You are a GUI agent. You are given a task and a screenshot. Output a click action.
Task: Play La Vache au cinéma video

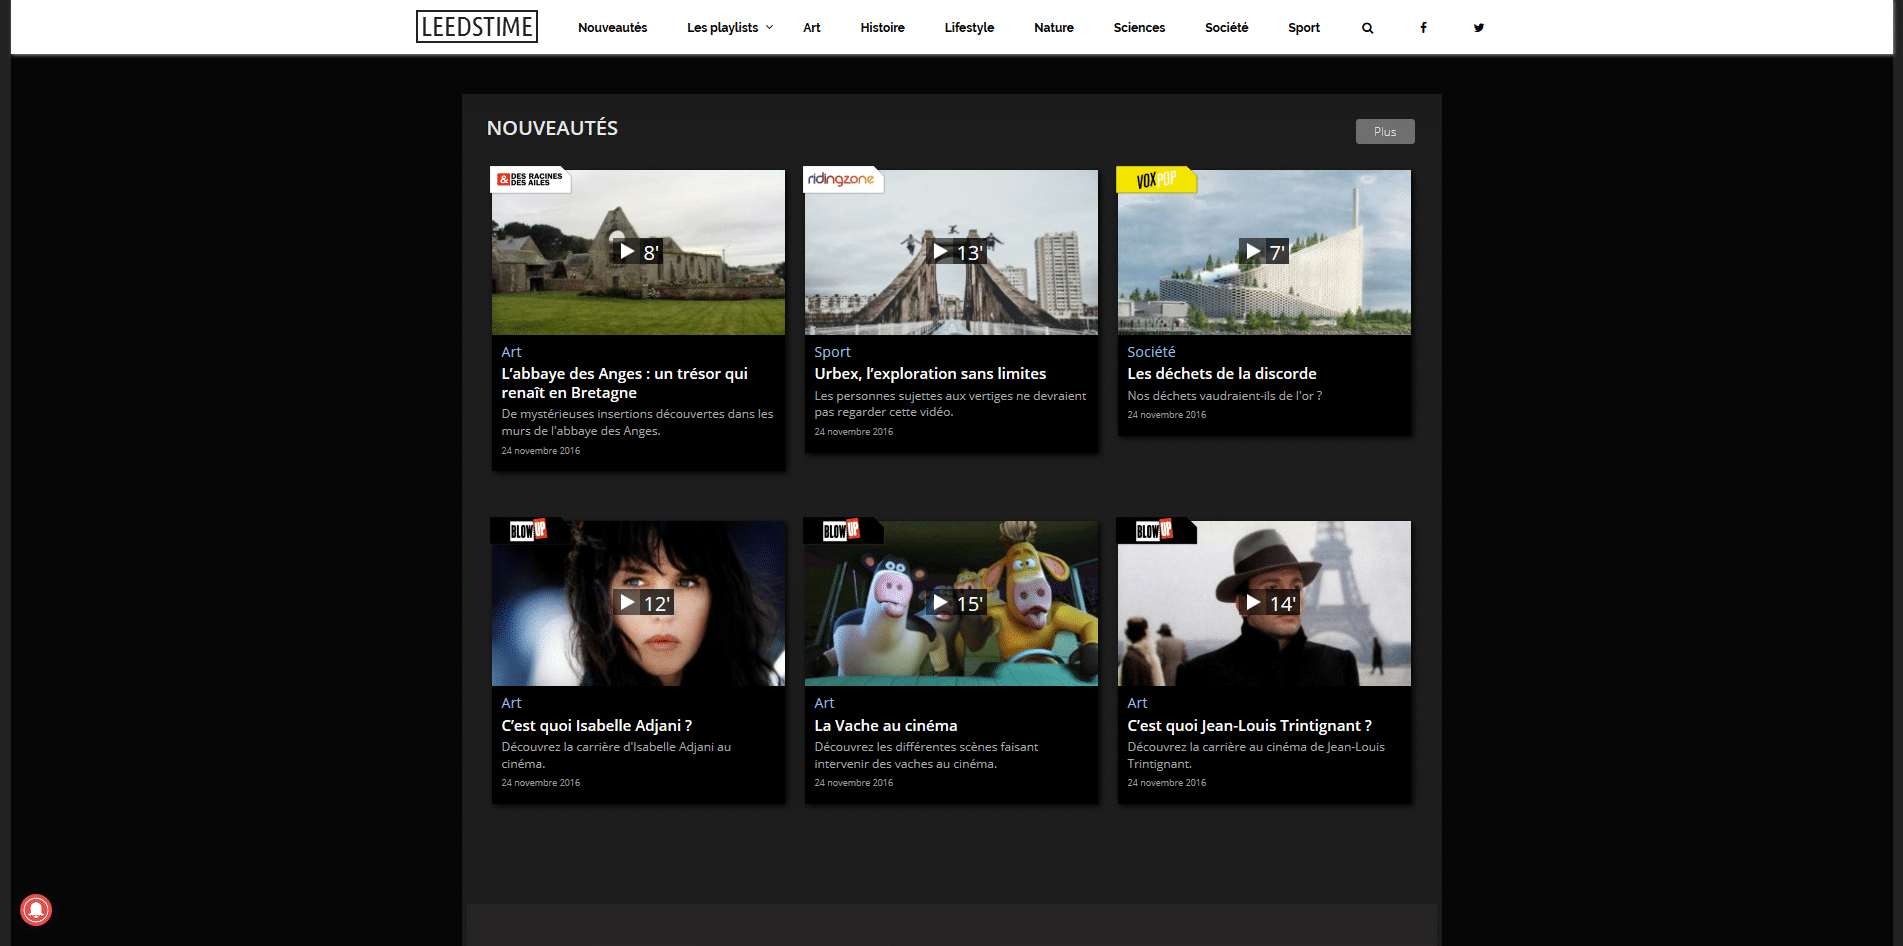pos(957,603)
